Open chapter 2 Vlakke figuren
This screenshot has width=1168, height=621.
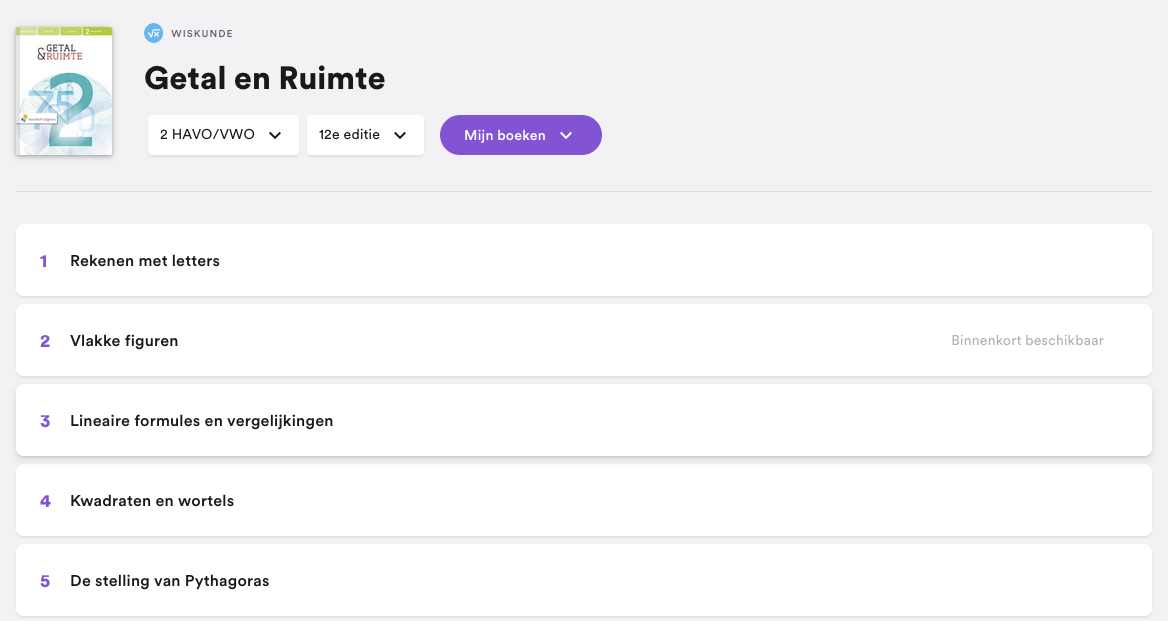click(584, 340)
